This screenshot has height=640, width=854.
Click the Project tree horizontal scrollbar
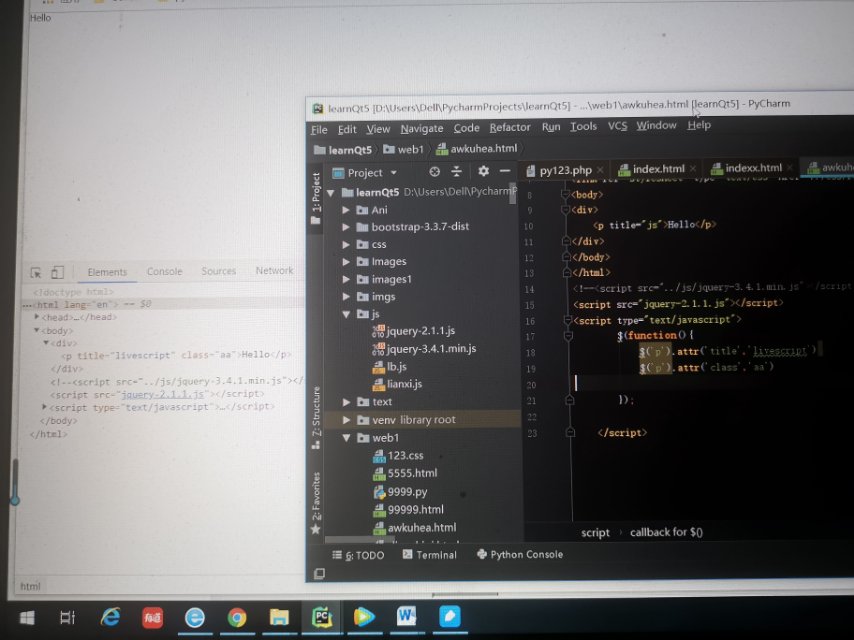coord(359,540)
